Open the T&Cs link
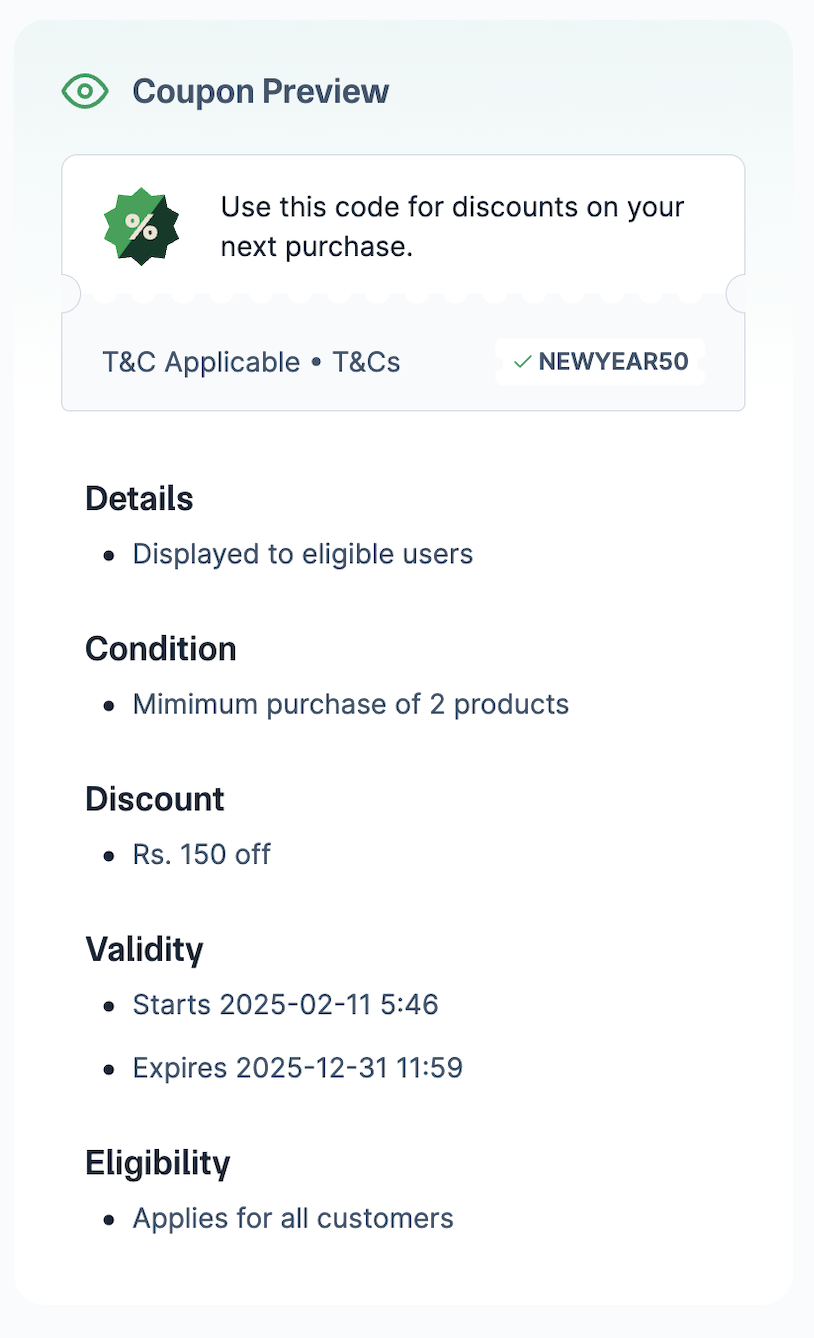The width and height of the screenshot is (814, 1338). point(366,362)
